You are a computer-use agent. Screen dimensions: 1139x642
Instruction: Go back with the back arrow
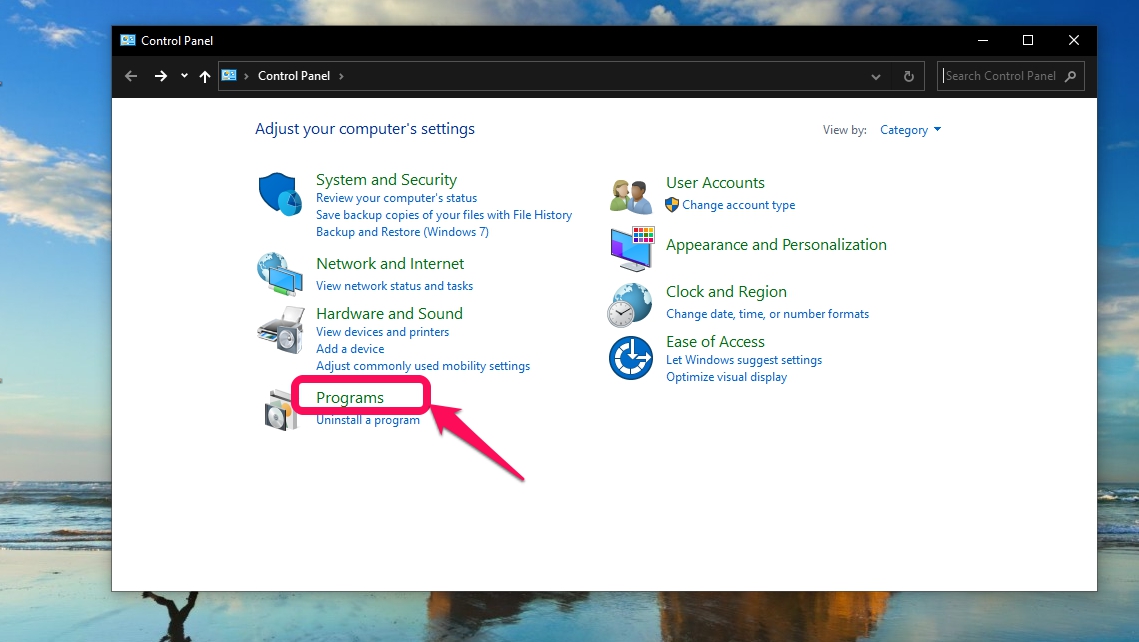pyautogui.click(x=131, y=76)
